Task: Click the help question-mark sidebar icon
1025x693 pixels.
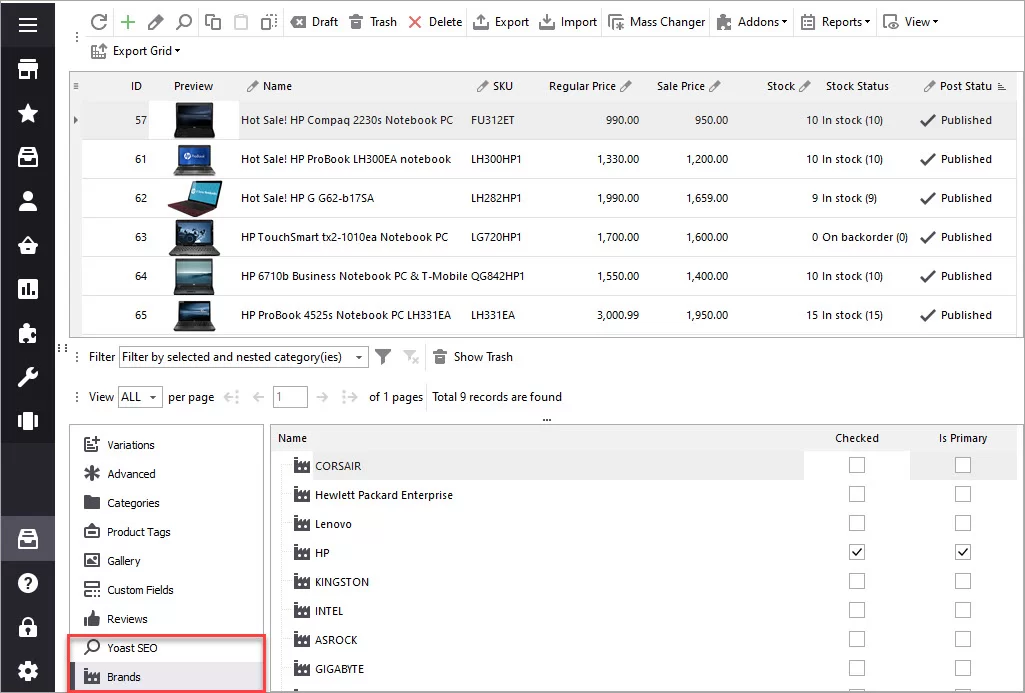Action: [x=27, y=582]
